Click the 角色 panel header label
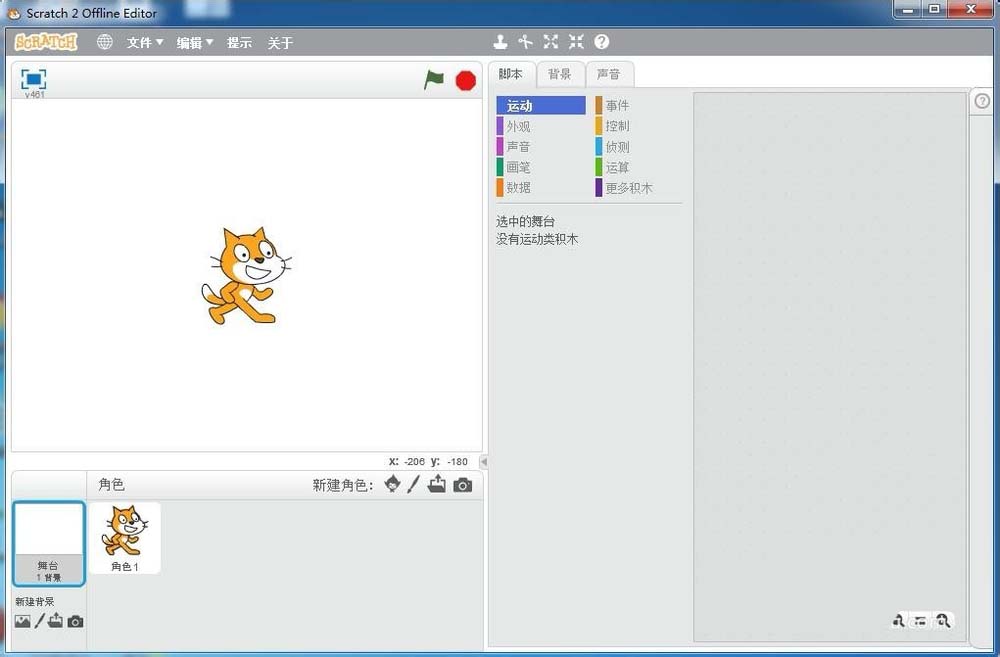This screenshot has width=1000, height=657. [x=112, y=485]
